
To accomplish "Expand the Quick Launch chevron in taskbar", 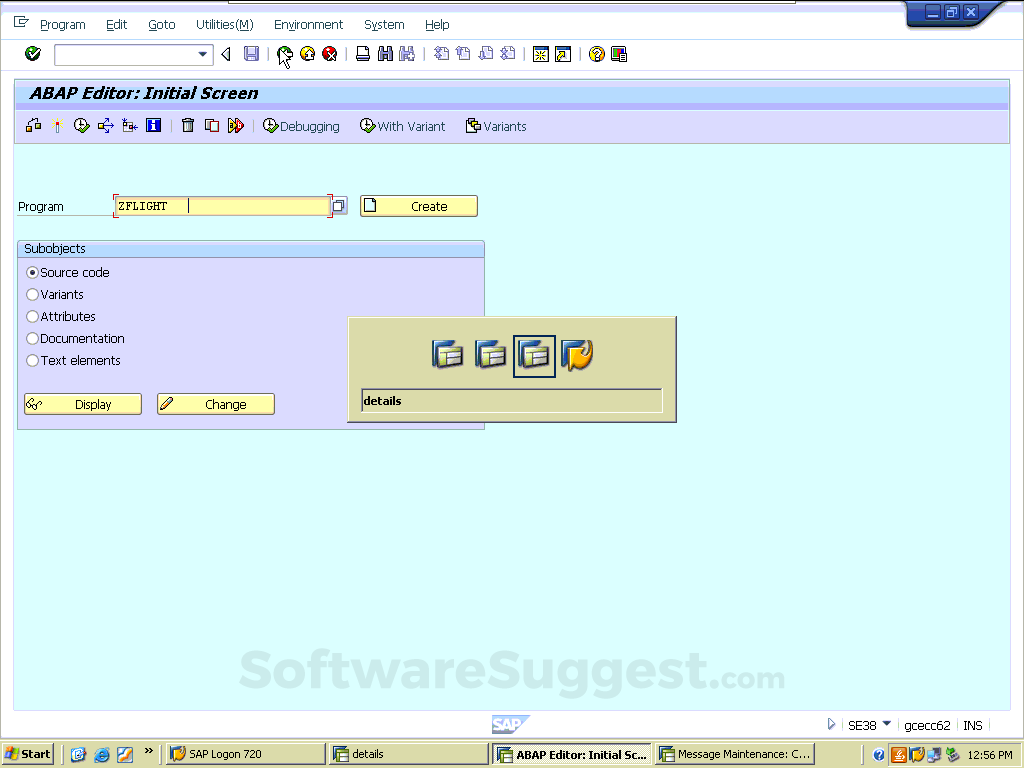I will [x=148, y=751].
